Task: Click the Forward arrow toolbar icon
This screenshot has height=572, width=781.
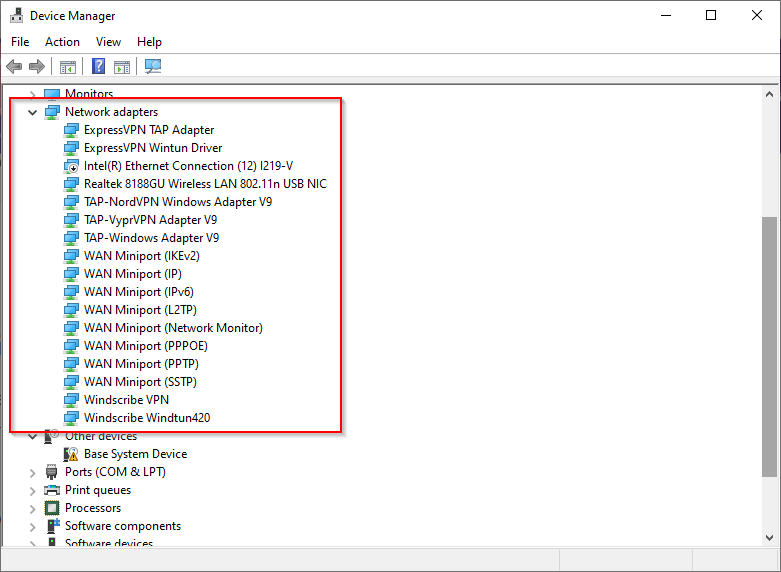Action: (x=37, y=66)
